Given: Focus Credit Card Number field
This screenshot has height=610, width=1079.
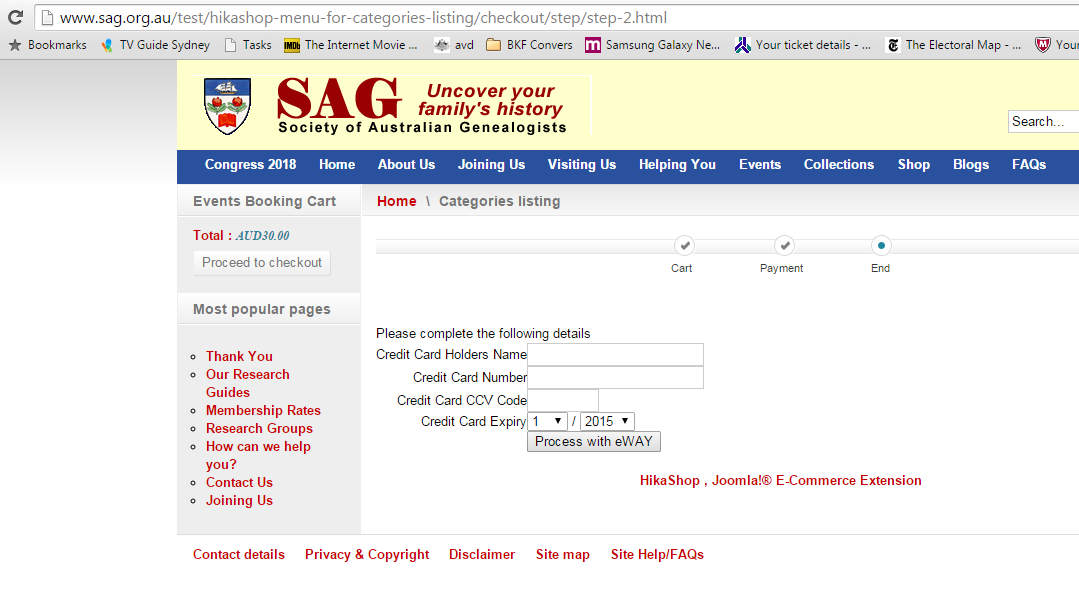Looking at the screenshot, I should [615, 377].
